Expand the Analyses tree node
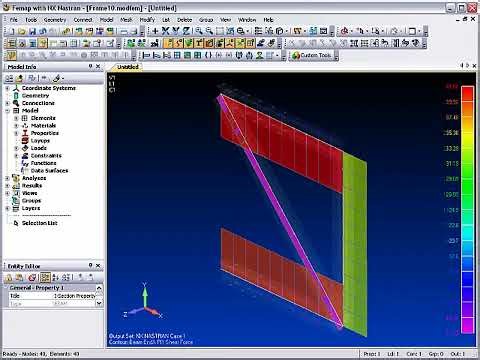This screenshot has width=480, height=360. 8,178
